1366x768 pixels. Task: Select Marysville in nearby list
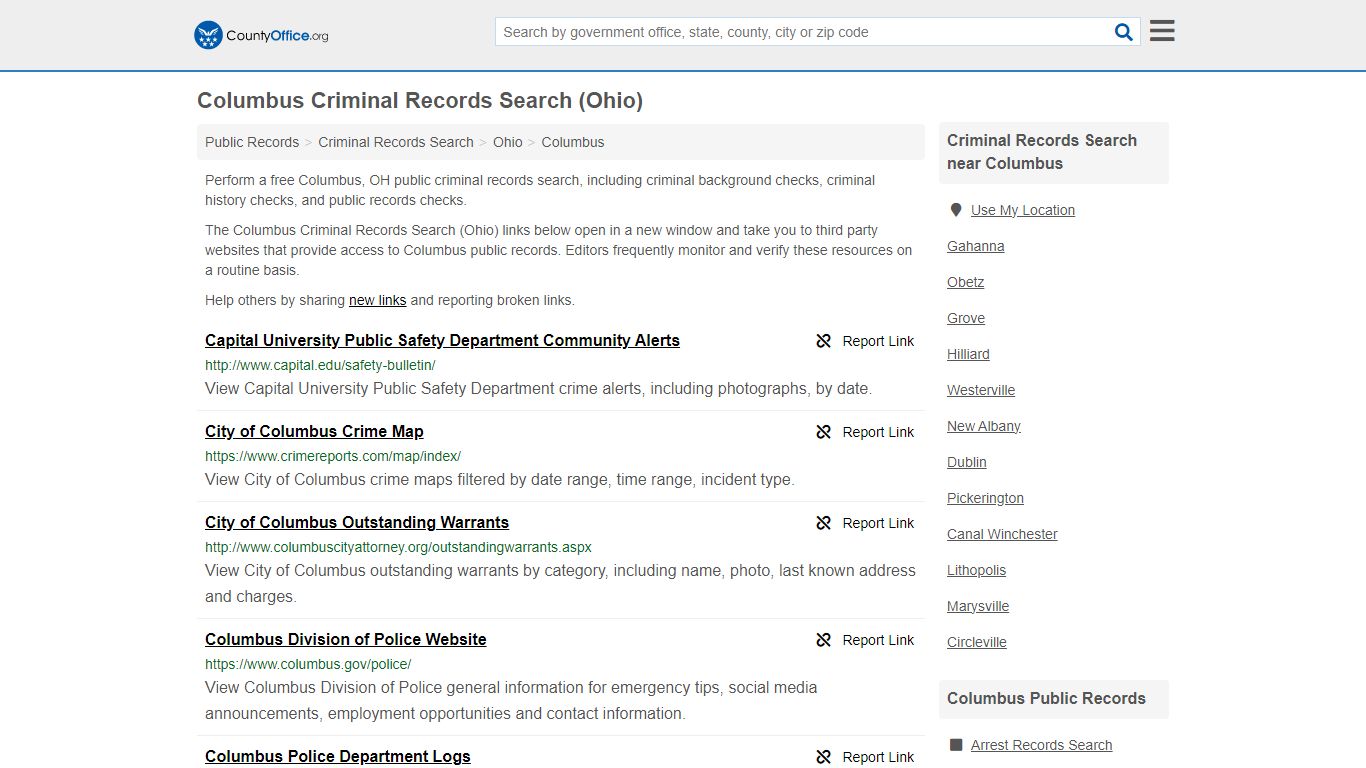pyautogui.click(x=978, y=606)
